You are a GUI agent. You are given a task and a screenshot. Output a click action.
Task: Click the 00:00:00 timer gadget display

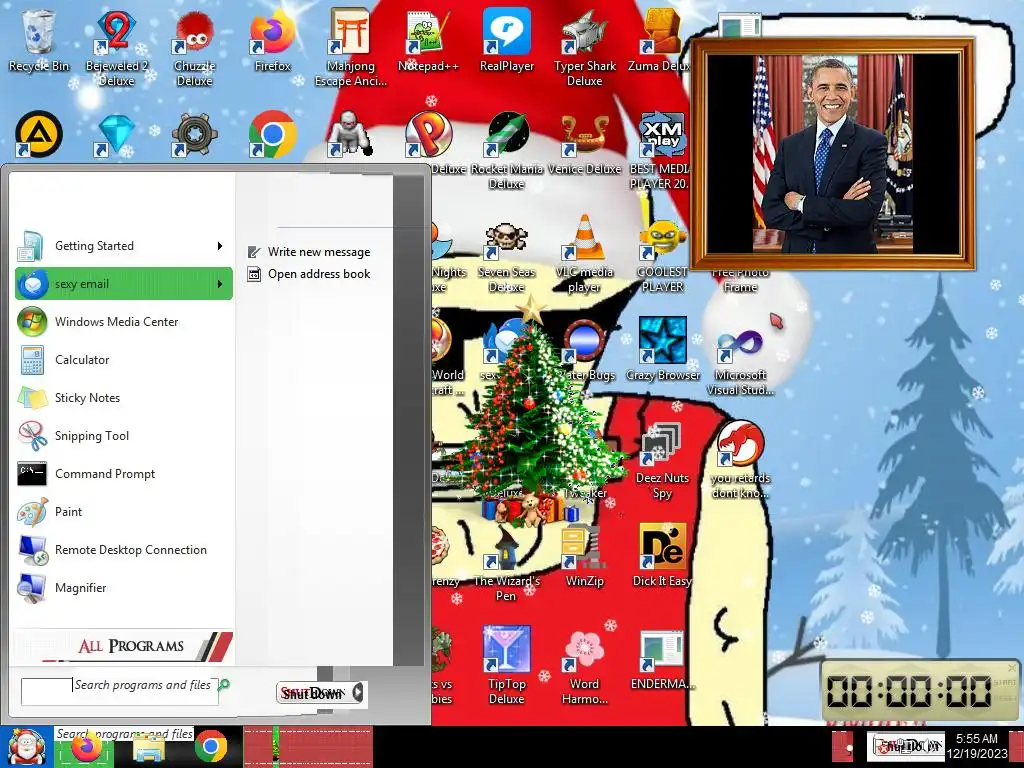(909, 690)
